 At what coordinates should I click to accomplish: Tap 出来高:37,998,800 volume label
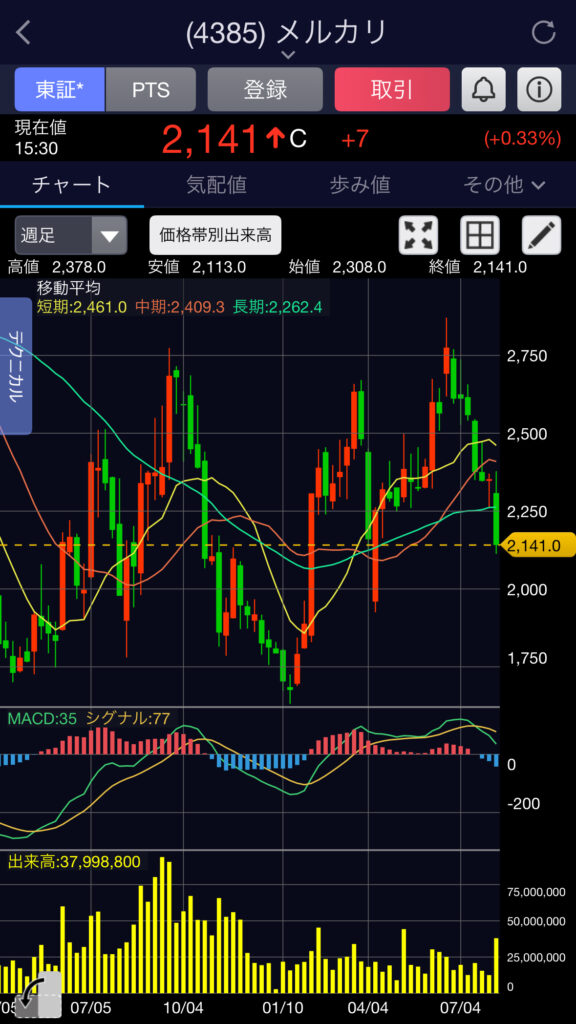74,862
